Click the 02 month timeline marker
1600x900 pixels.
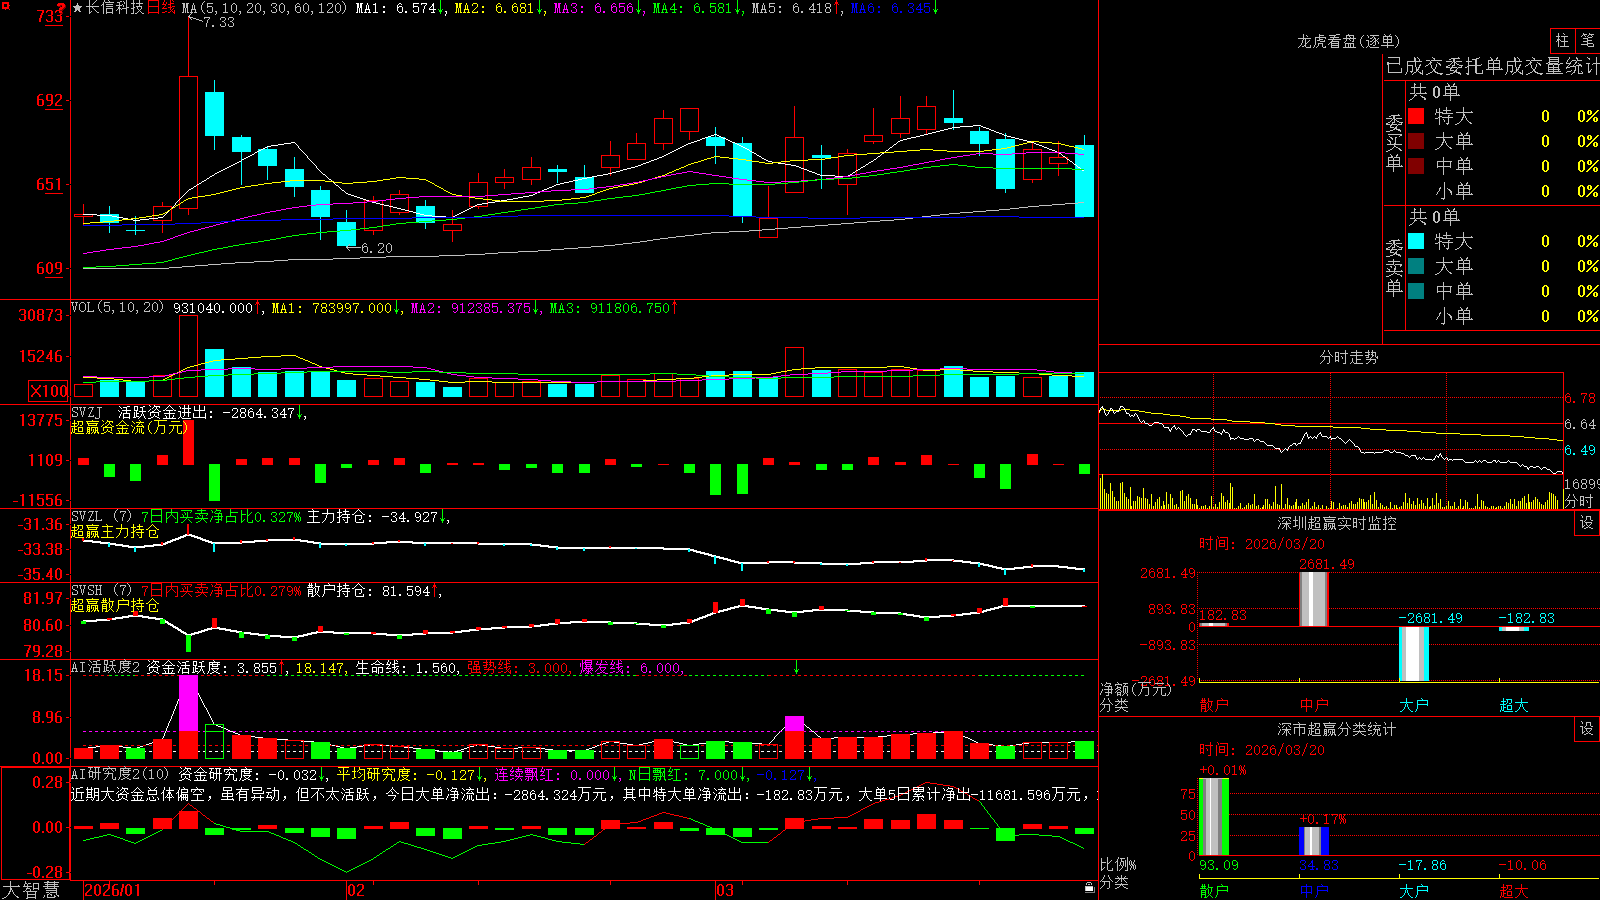click(x=356, y=890)
